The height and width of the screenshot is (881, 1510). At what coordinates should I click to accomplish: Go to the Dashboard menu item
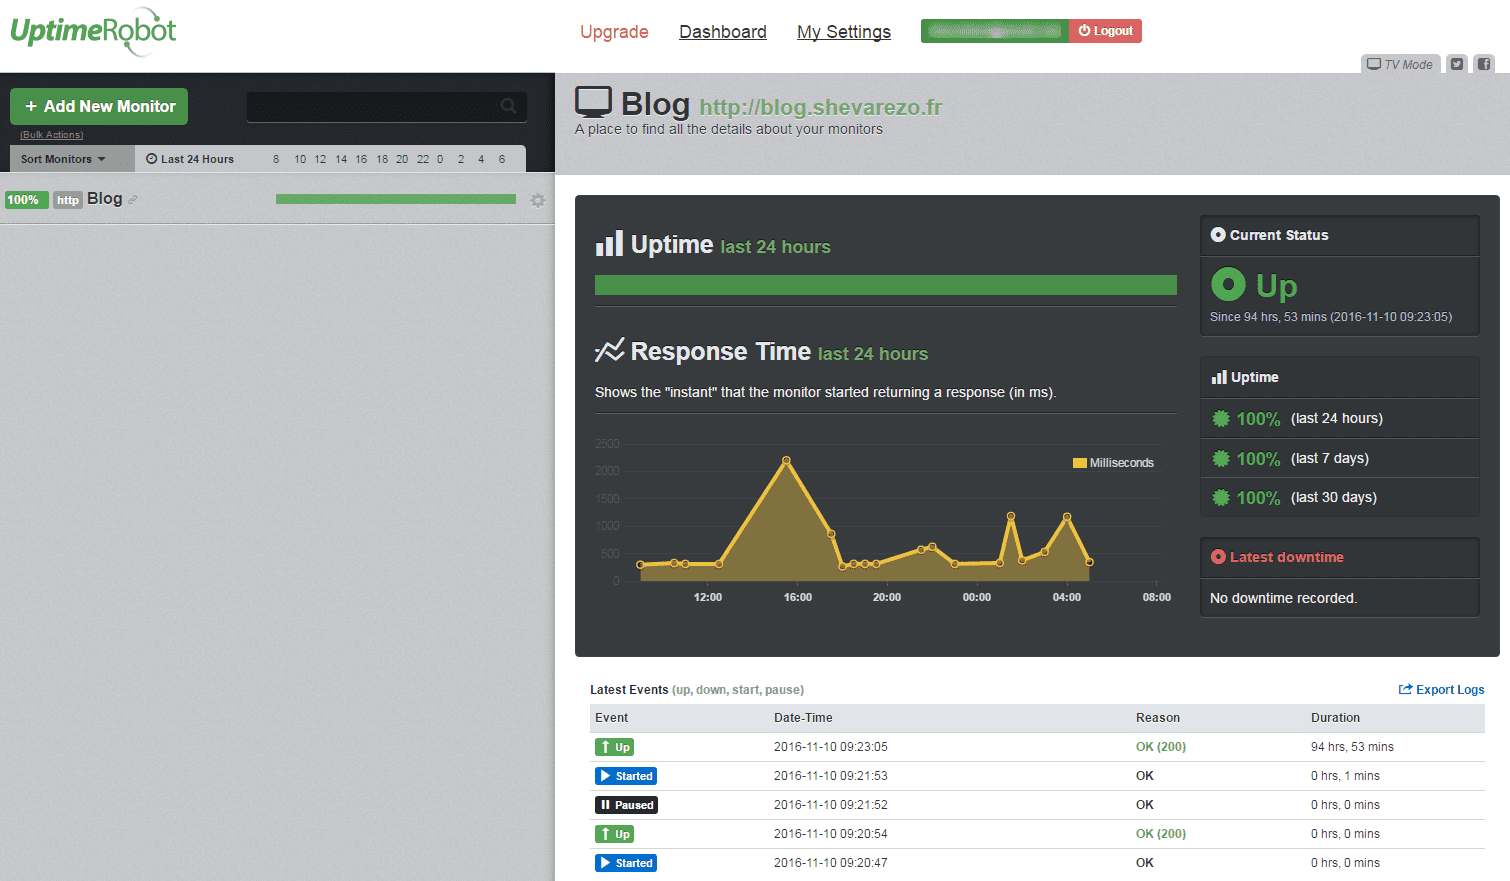[723, 32]
